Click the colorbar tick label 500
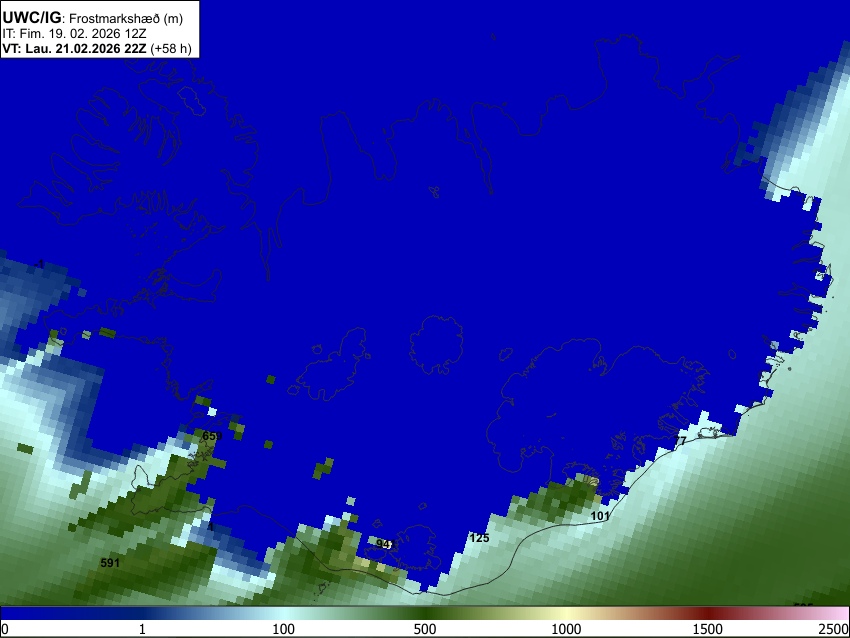 pyautogui.click(x=425, y=629)
